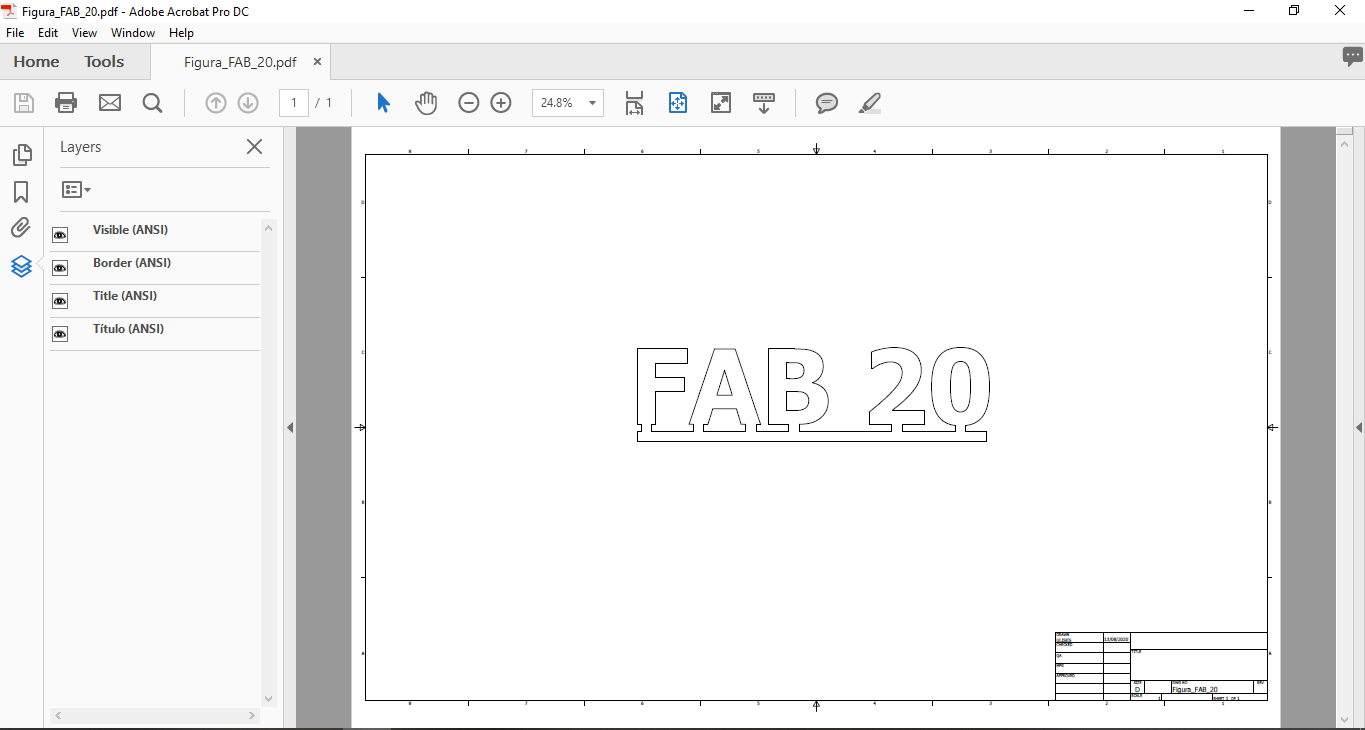Click the document vertical scrollbar down arrow
This screenshot has height=730, width=1365.
click(x=1345, y=719)
